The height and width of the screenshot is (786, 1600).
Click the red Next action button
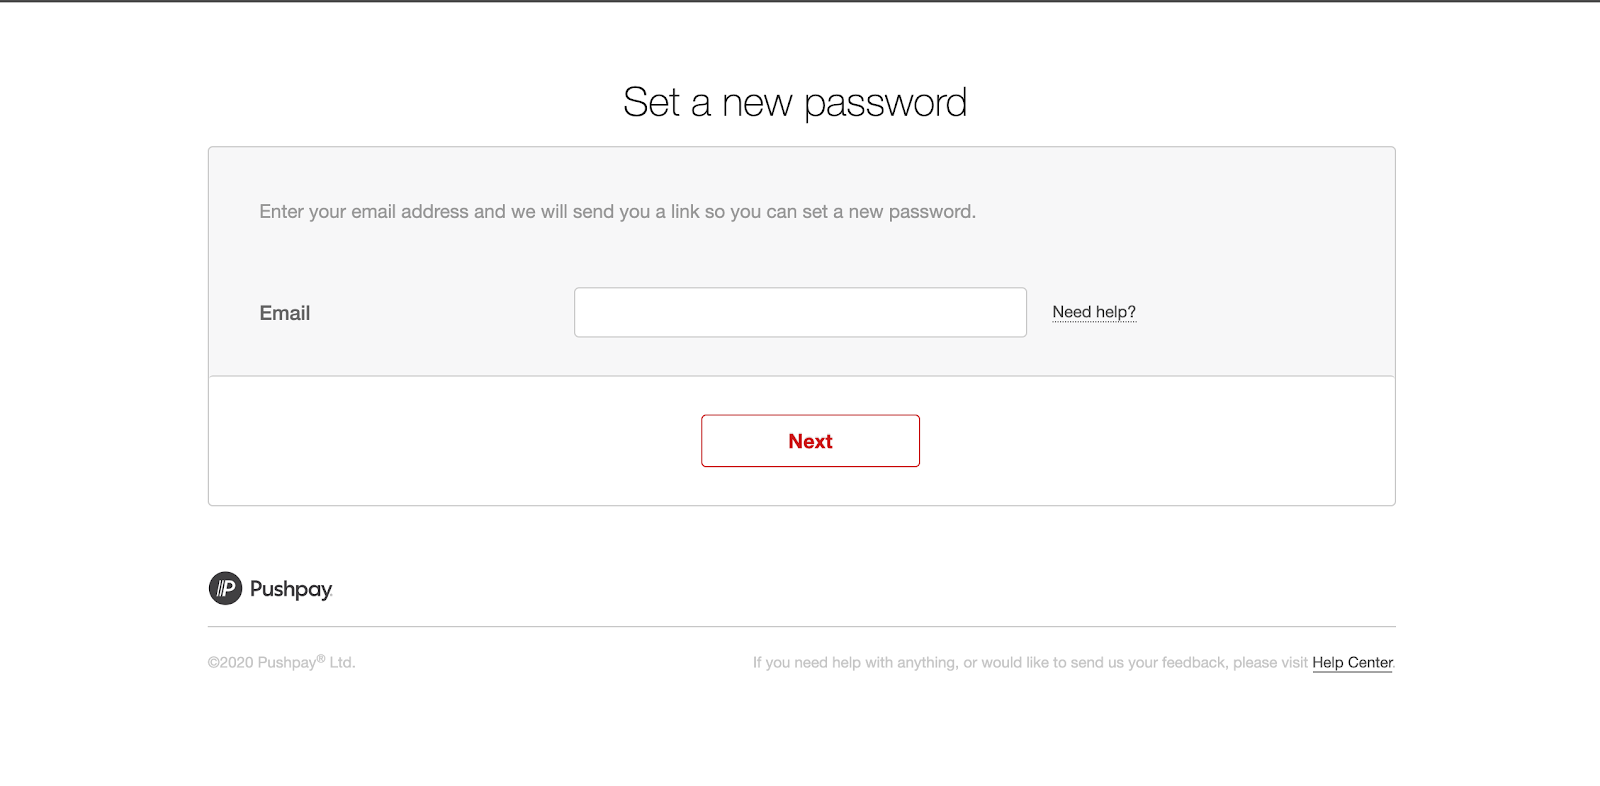pyautogui.click(x=810, y=440)
